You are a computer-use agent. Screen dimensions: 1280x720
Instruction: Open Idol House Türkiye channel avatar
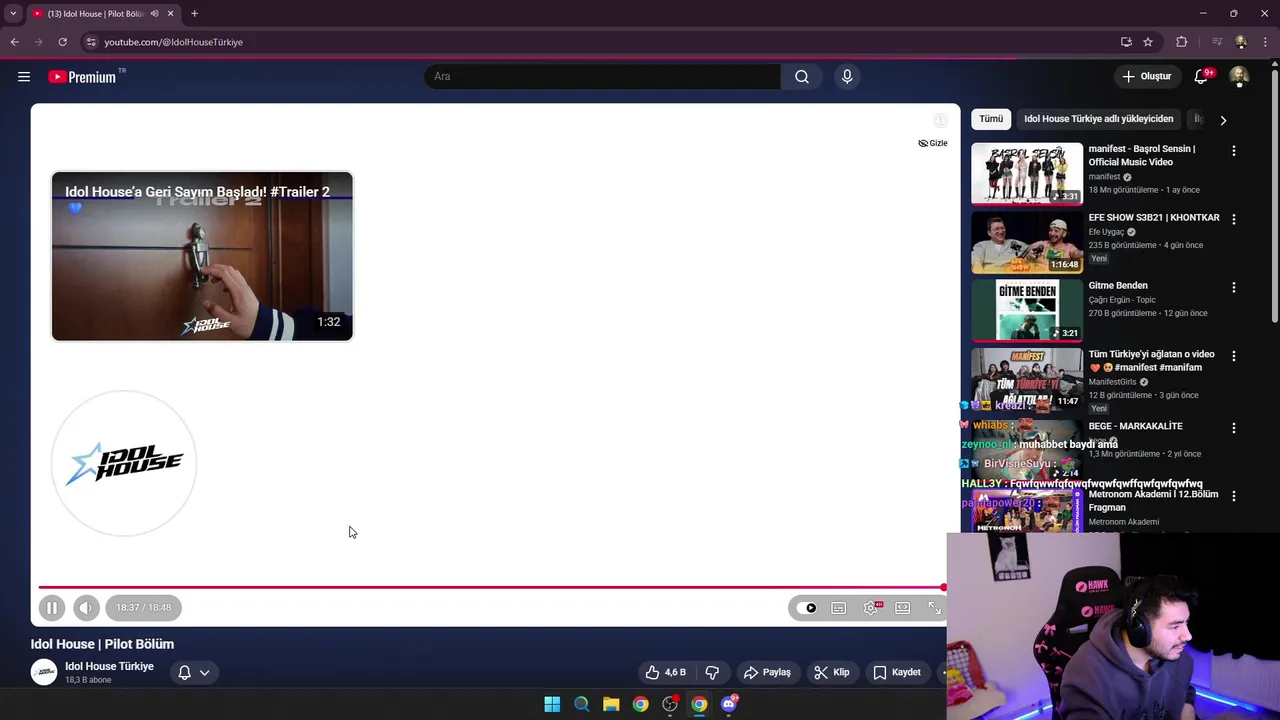click(x=44, y=672)
